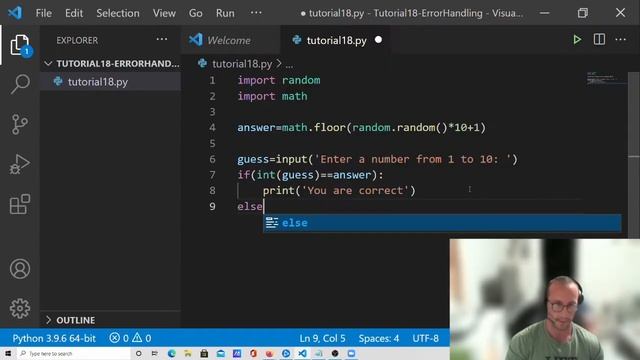Open Windows Start menu
The height and width of the screenshot is (360, 640).
pos(8,353)
